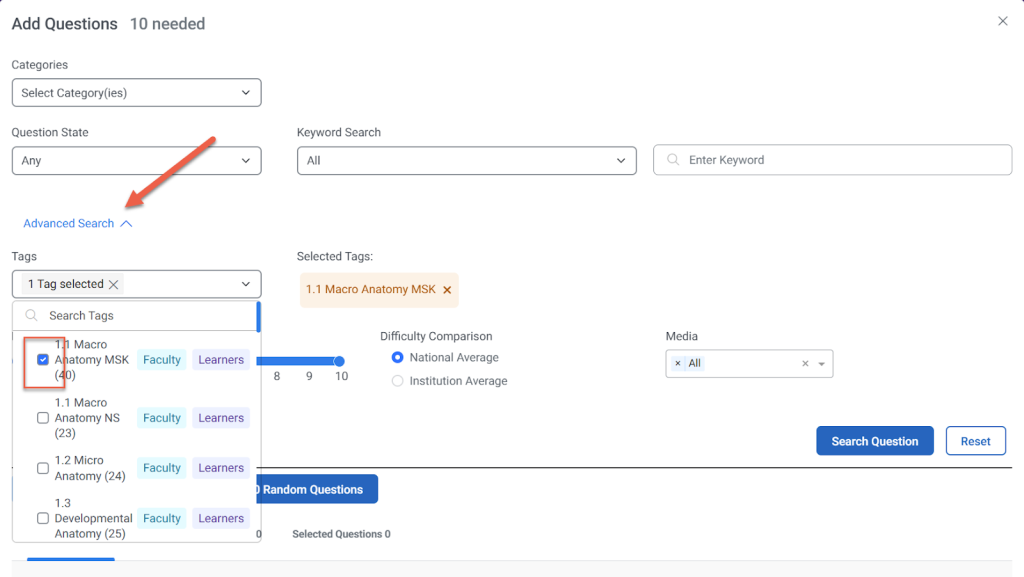Uncheck the 1.1 Macro Anatomy MSK checkbox
This screenshot has height=577, width=1024.
pos(43,360)
